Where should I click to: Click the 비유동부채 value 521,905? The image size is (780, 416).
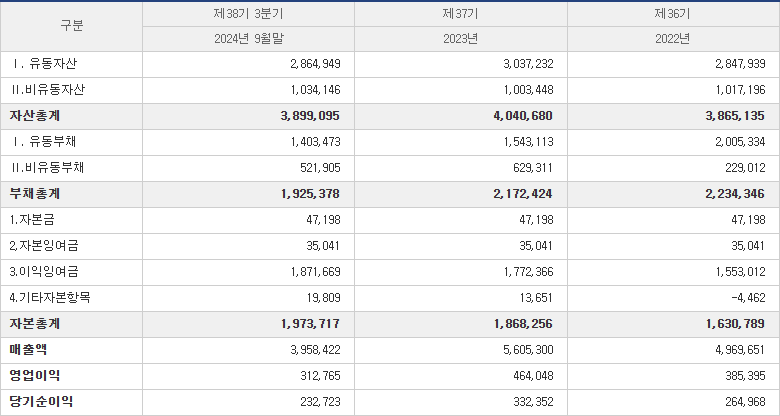click(320, 168)
